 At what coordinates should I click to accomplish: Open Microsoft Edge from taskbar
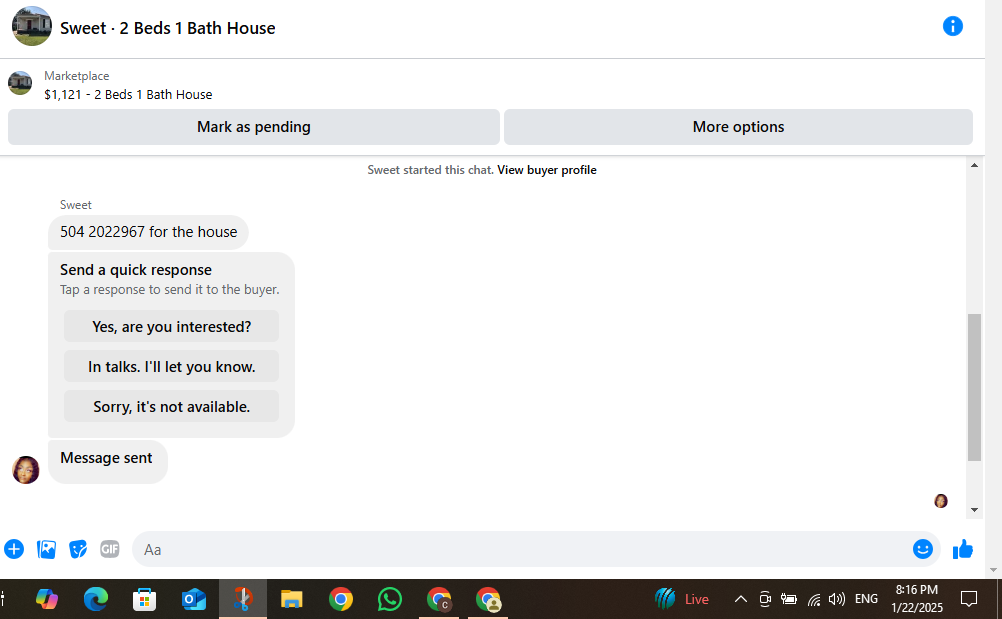tap(96, 599)
